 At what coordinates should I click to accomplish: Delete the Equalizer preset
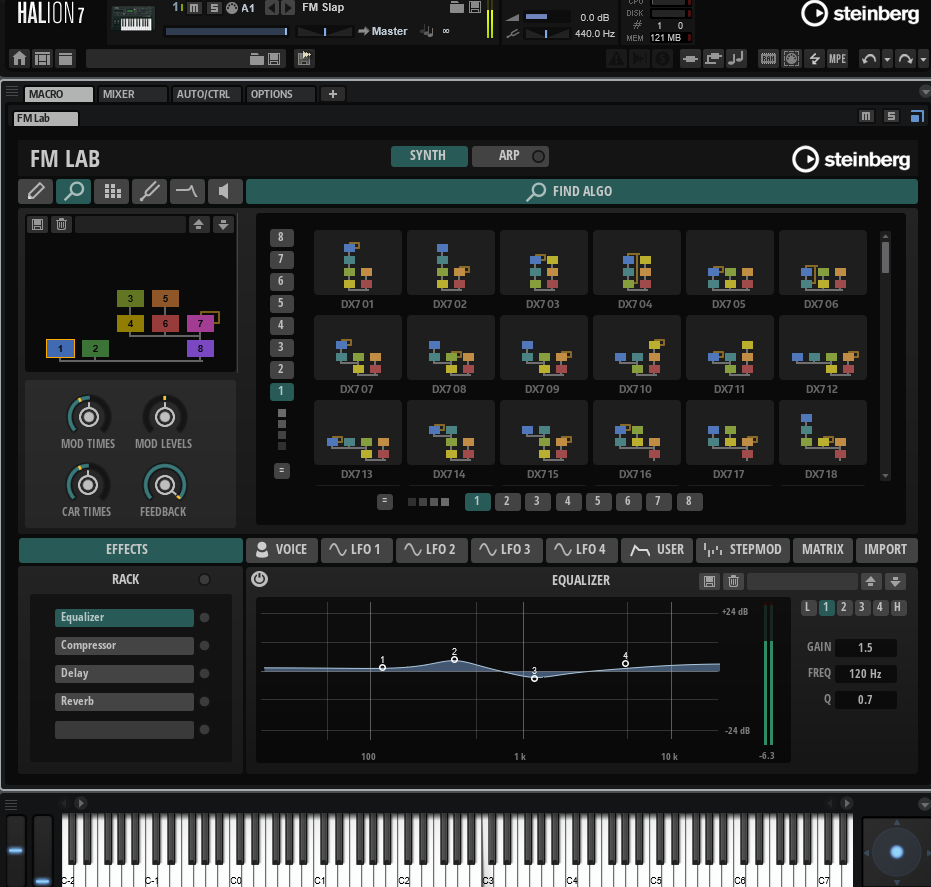point(734,581)
